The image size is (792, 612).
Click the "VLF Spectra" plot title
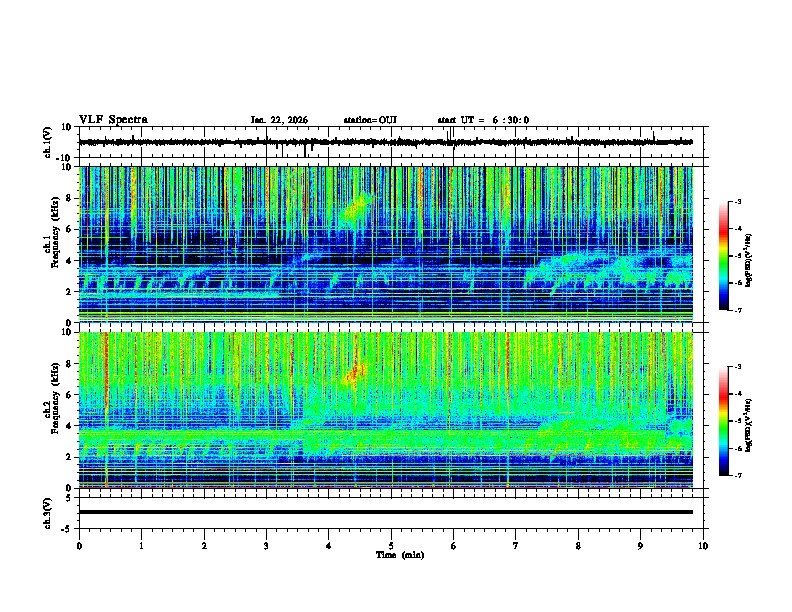point(113,120)
